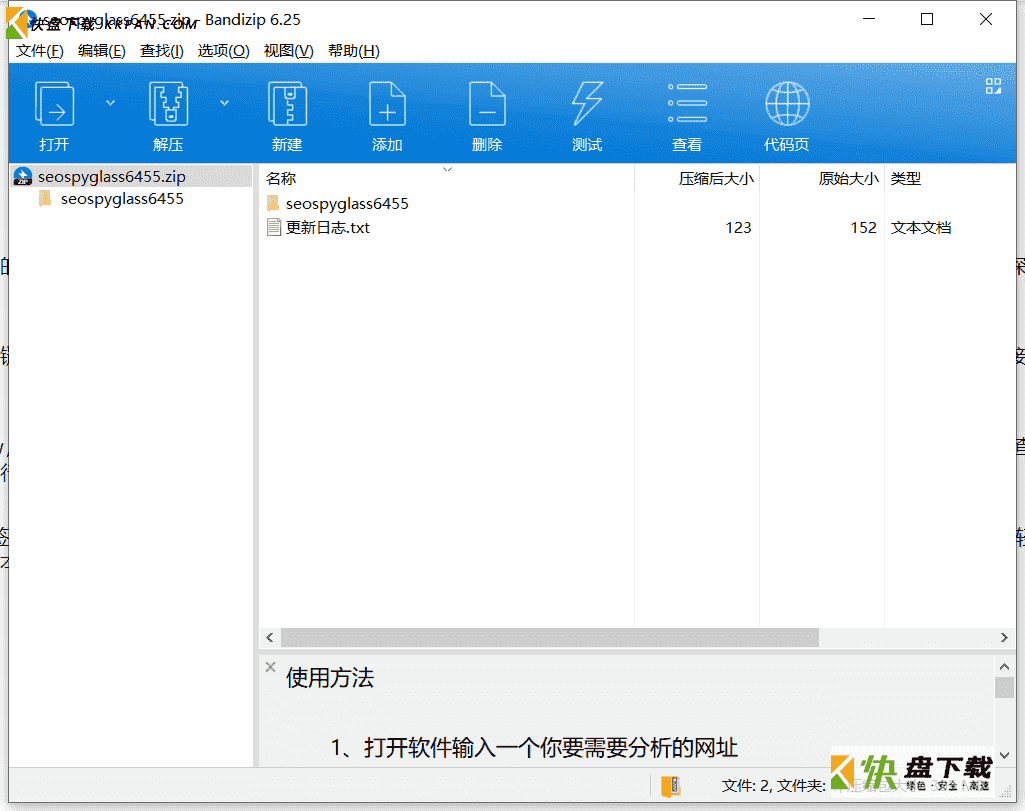Click the horizontal scrollbar thumb in the file list
The width and height of the screenshot is (1025, 811).
point(550,637)
